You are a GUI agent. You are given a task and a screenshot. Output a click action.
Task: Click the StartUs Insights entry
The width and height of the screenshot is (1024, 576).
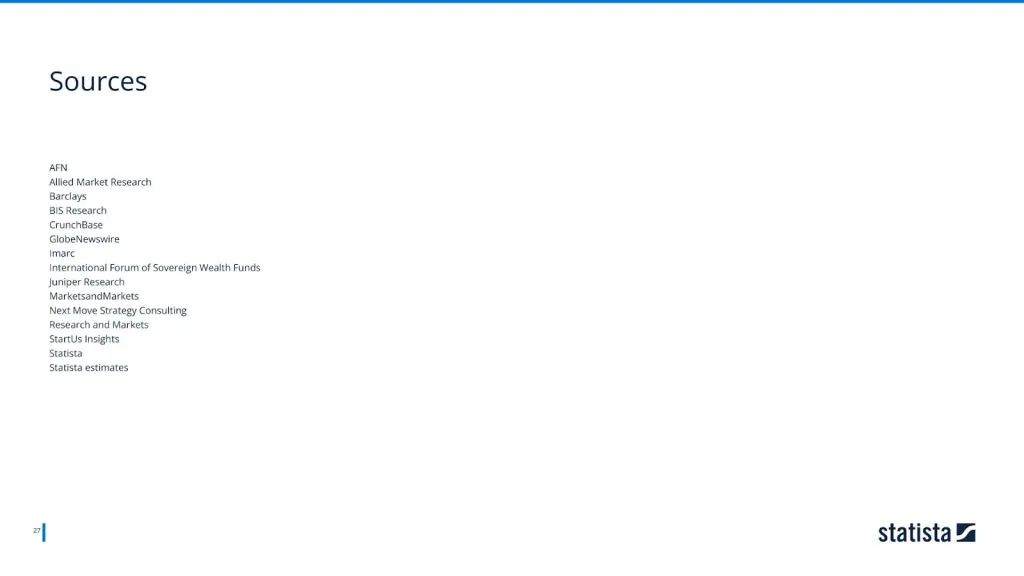(x=84, y=339)
